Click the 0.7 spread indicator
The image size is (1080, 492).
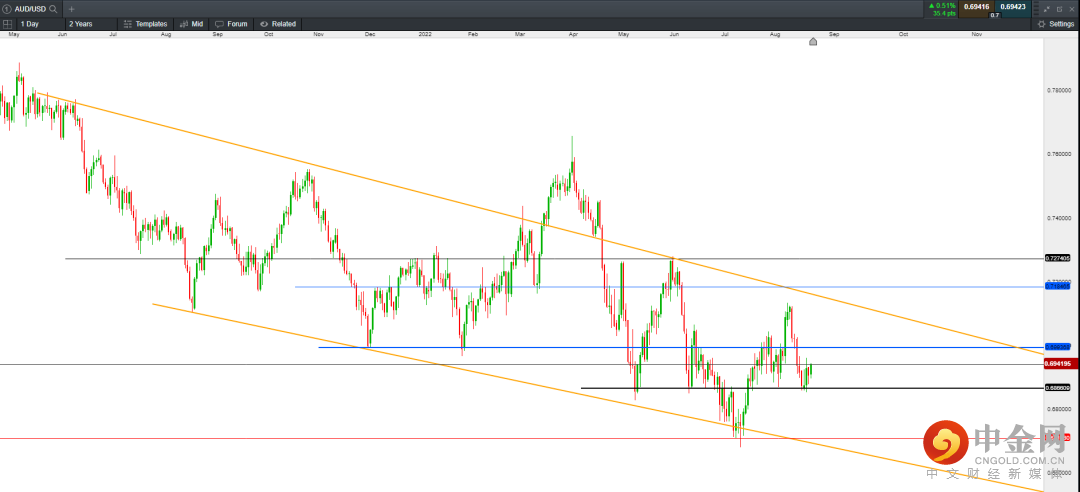(x=994, y=15)
